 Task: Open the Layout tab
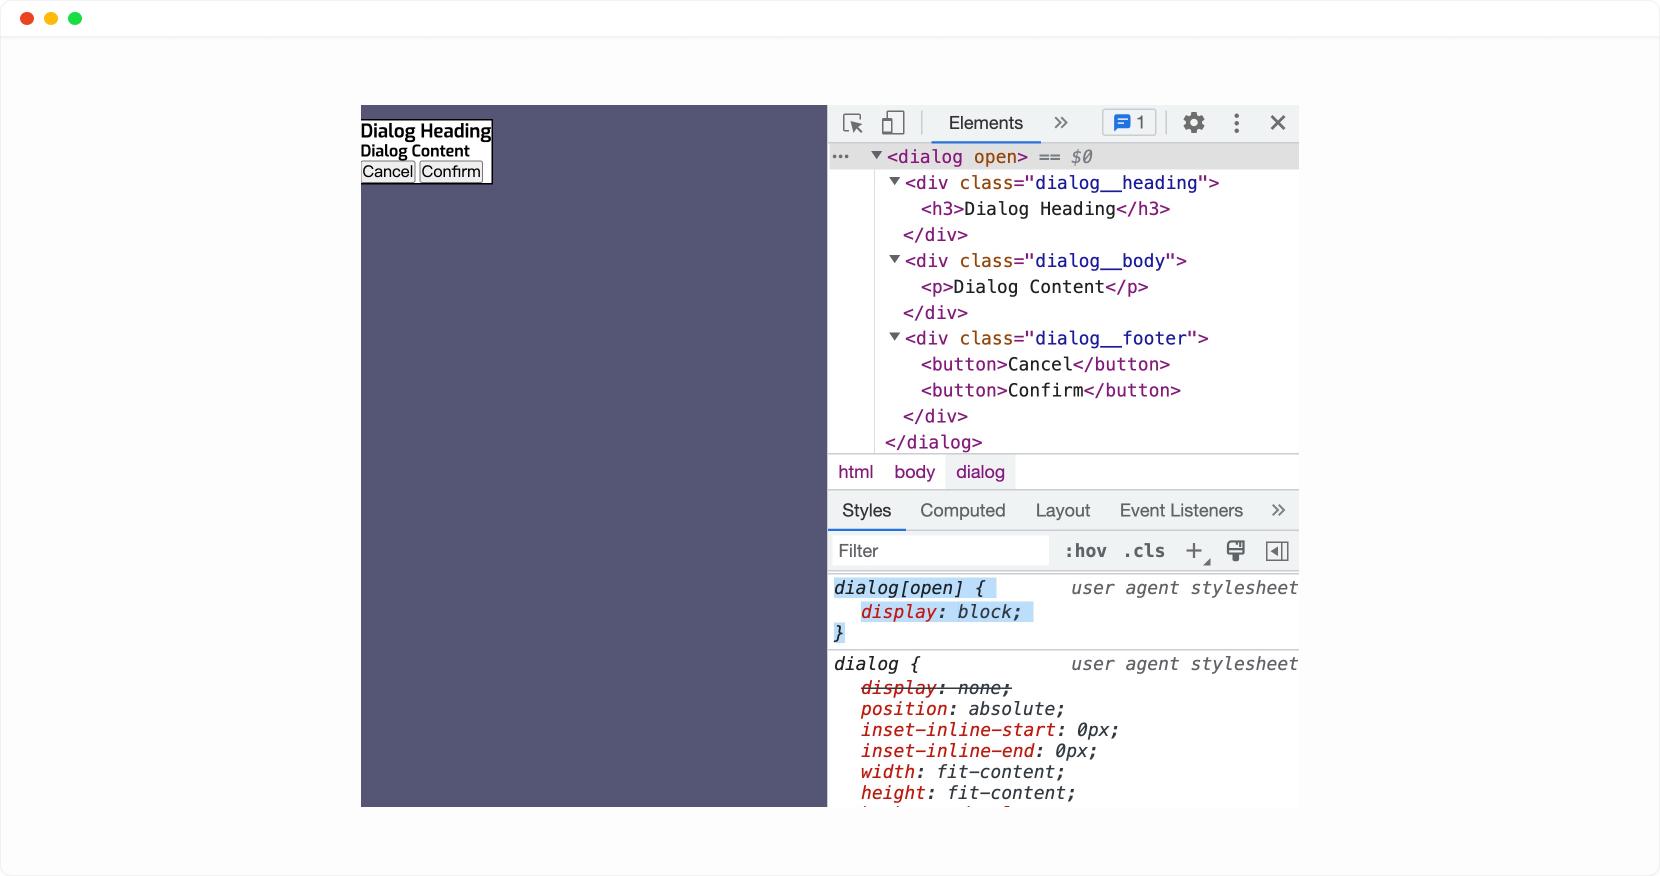(x=1063, y=511)
